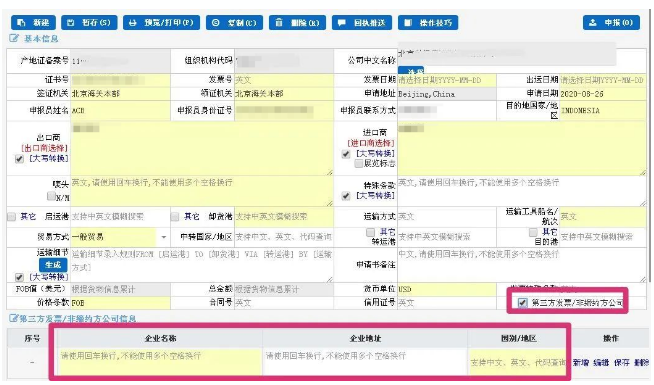This screenshot has width=654, height=385.
Task: Click the 申请地址 Beijing,China field
Action: coord(447,94)
